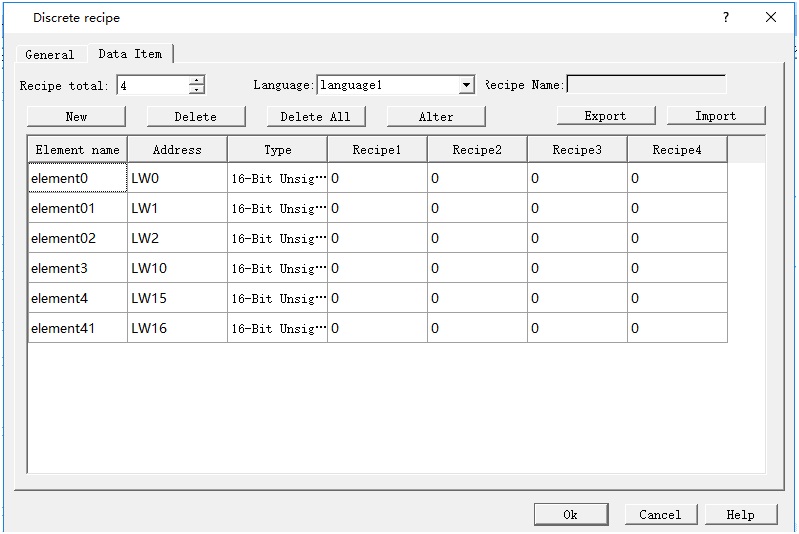Viewport: 799px width, 534px height.
Task: Decrease Recipe total with the down arrow
Action: click(196, 90)
